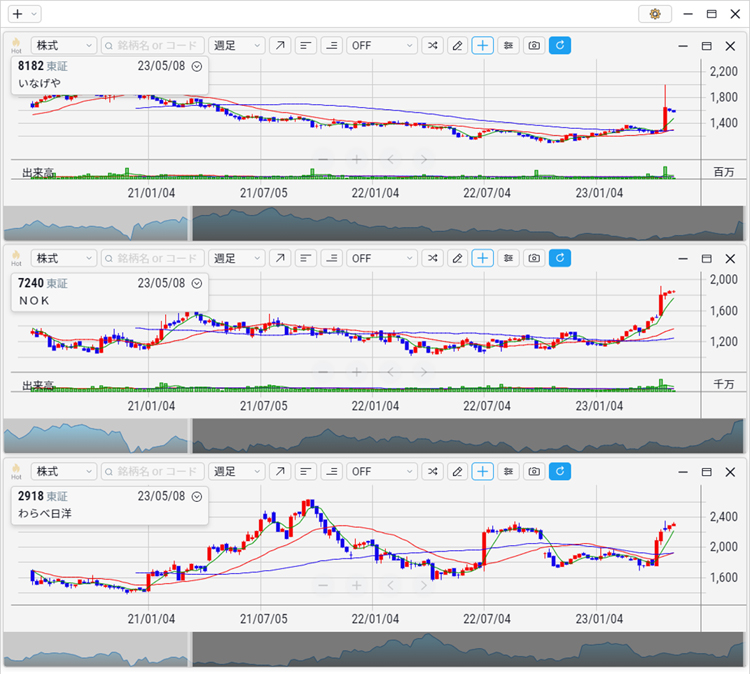This screenshot has width=750, height=674.
Task: Toggle blue refresh button in NOK chart
Action: point(560,258)
